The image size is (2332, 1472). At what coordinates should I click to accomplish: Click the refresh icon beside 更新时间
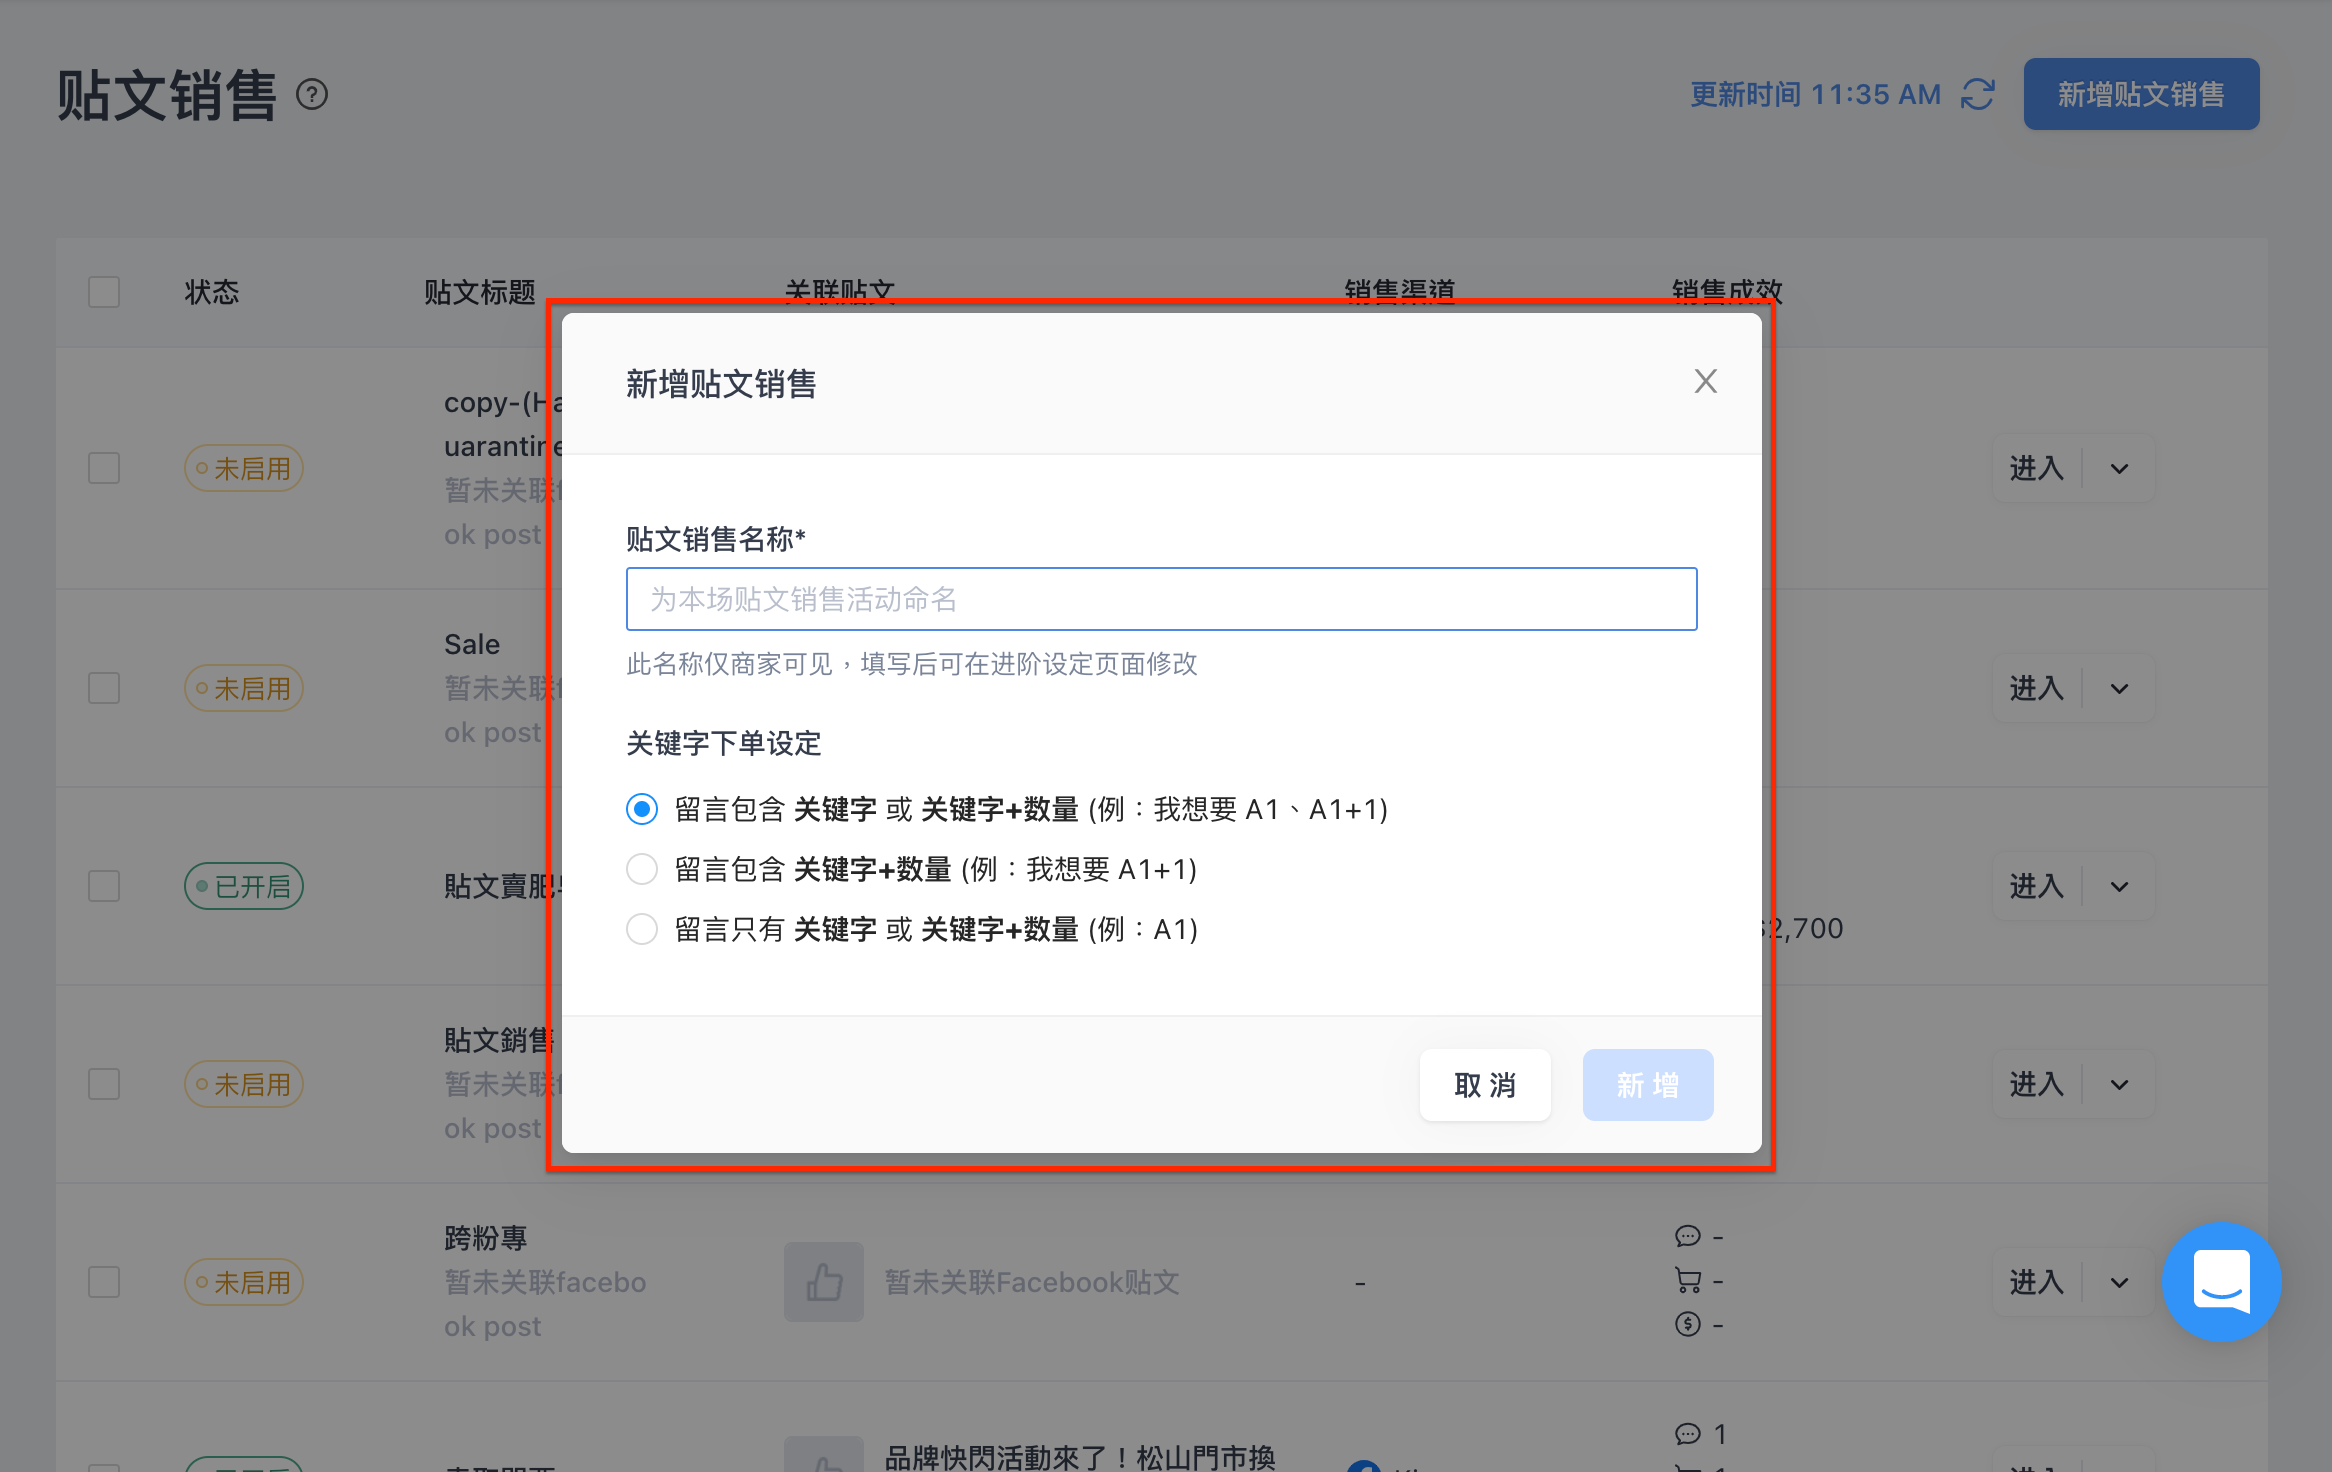coord(1977,95)
